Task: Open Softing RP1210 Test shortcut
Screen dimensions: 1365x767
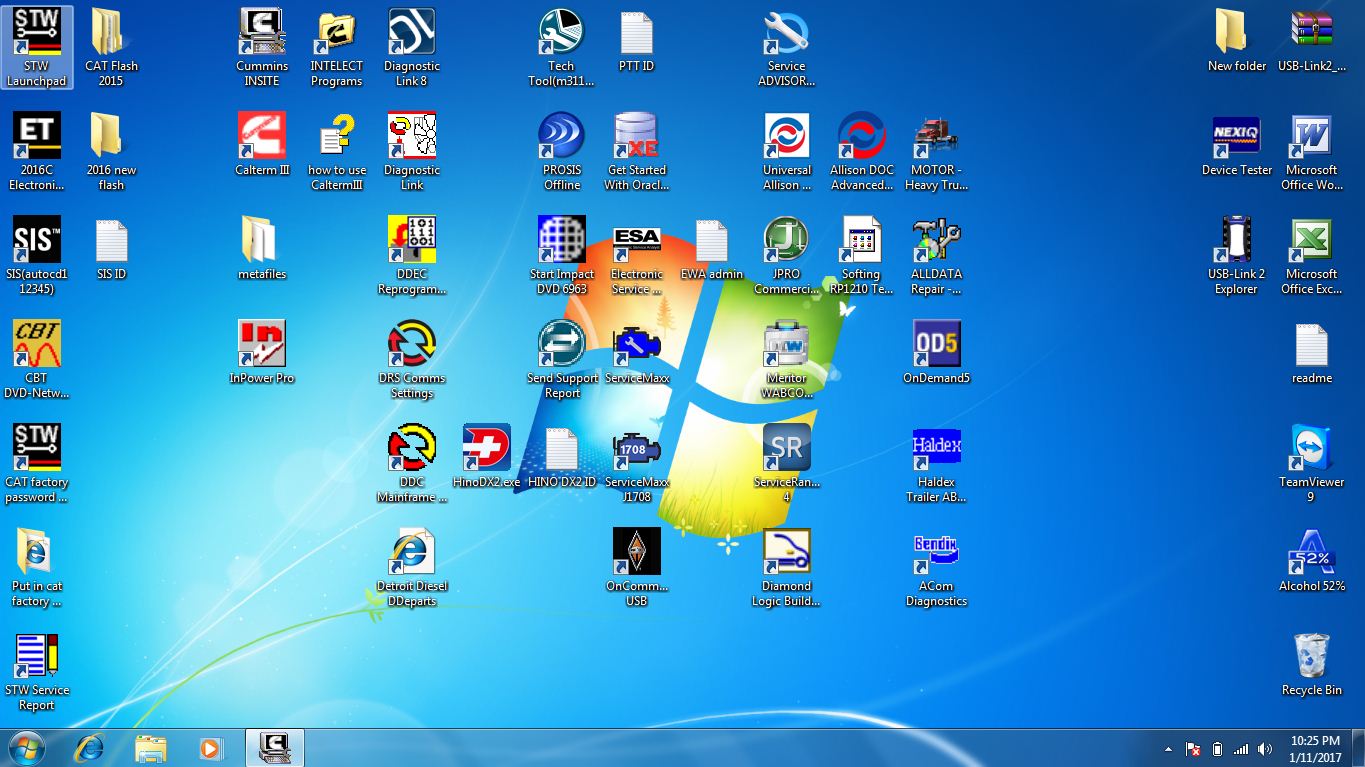Action: 861,255
